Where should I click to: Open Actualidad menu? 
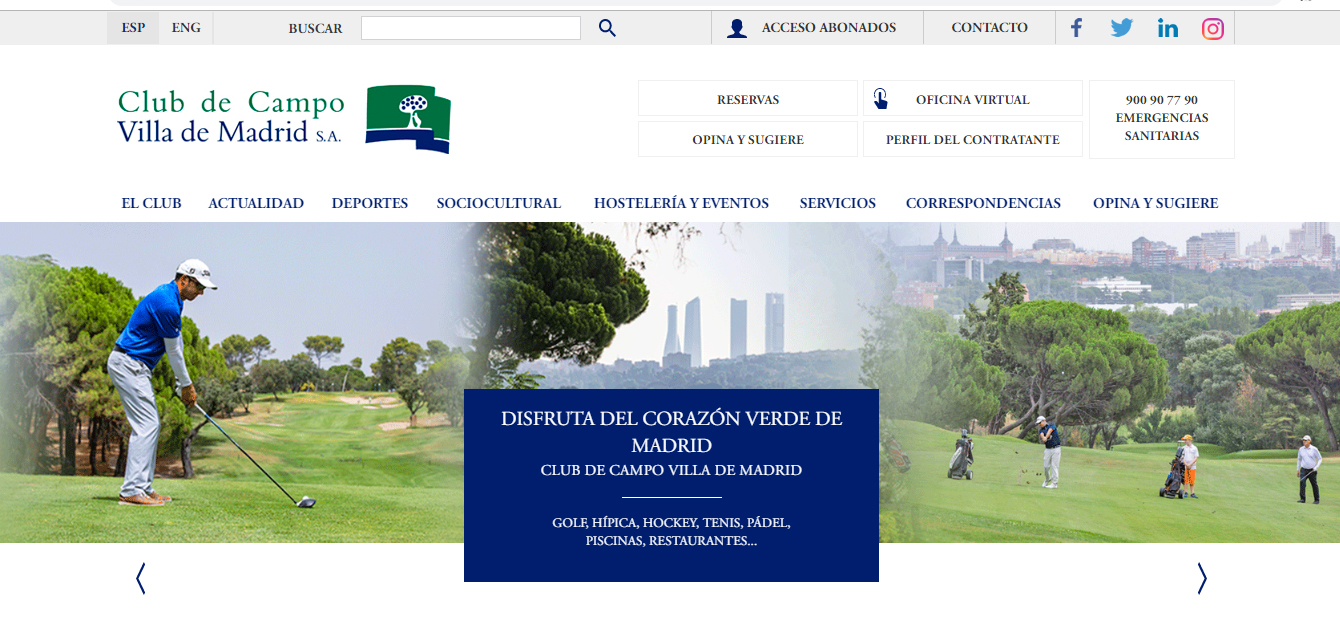tap(256, 203)
